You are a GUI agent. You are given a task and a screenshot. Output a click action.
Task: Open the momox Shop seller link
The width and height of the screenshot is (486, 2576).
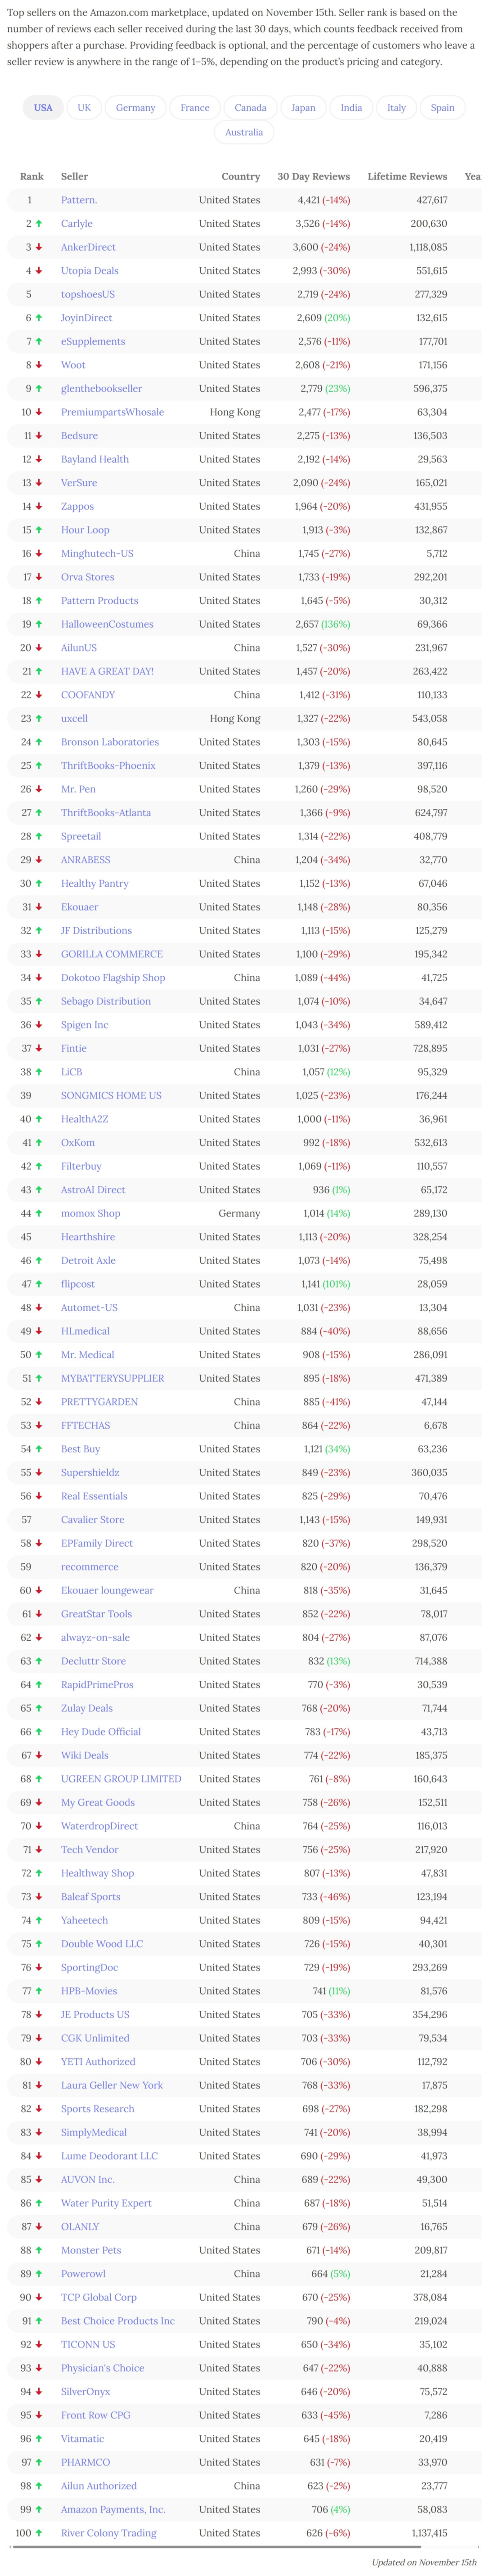[90, 1213]
